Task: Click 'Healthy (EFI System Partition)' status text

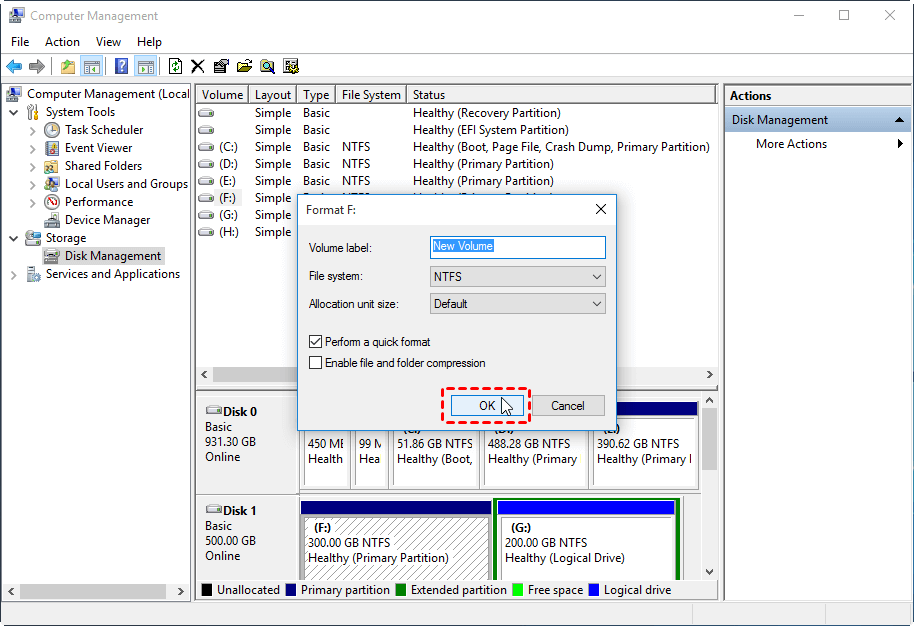Action: click(491, 130)
